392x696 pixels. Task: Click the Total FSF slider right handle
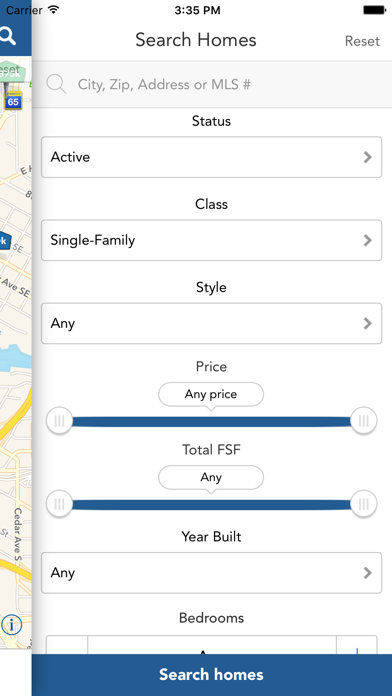[x=364, y=504]
